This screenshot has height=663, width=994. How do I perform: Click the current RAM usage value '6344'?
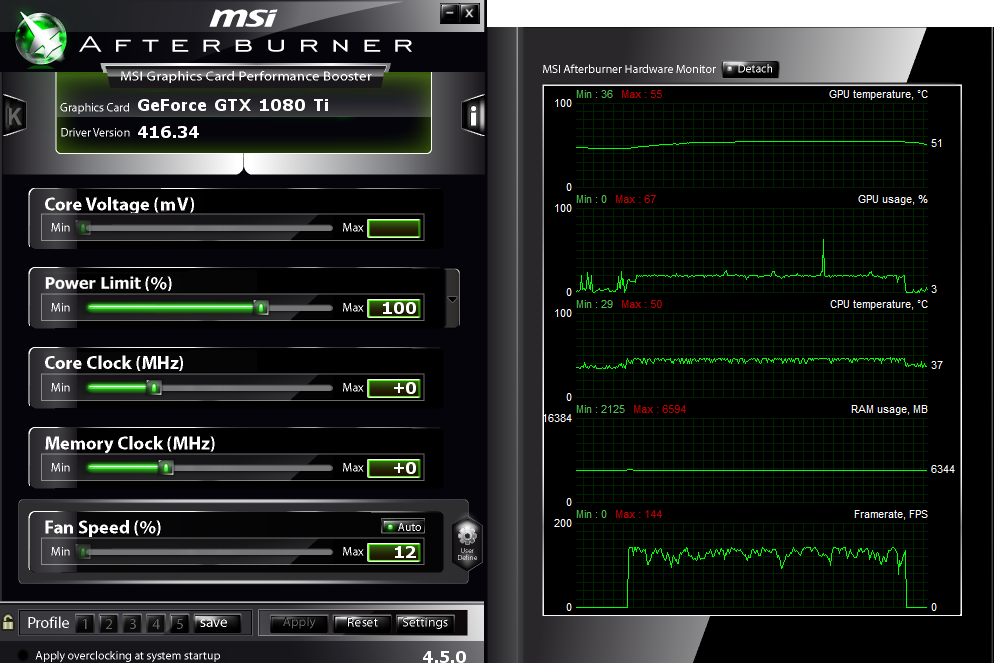[943, 470]
